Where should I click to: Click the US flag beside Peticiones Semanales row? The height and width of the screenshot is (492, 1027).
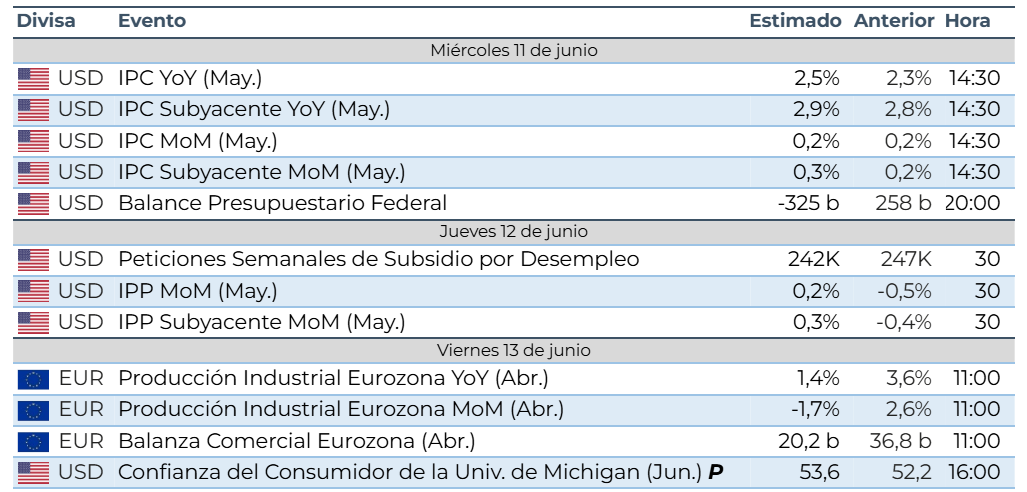pos(33,260)
